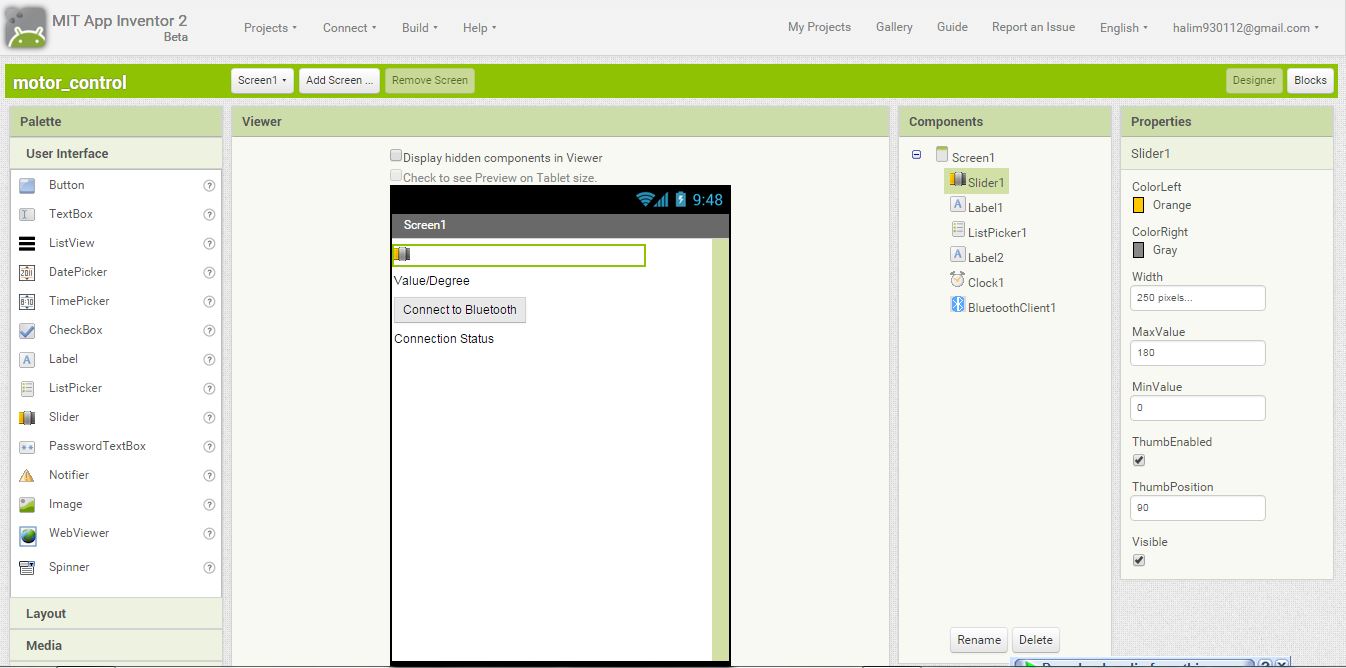Open help for ListView component
Image resolution: width=1346 pixels, height=668 pixels.
coord(210,243)
